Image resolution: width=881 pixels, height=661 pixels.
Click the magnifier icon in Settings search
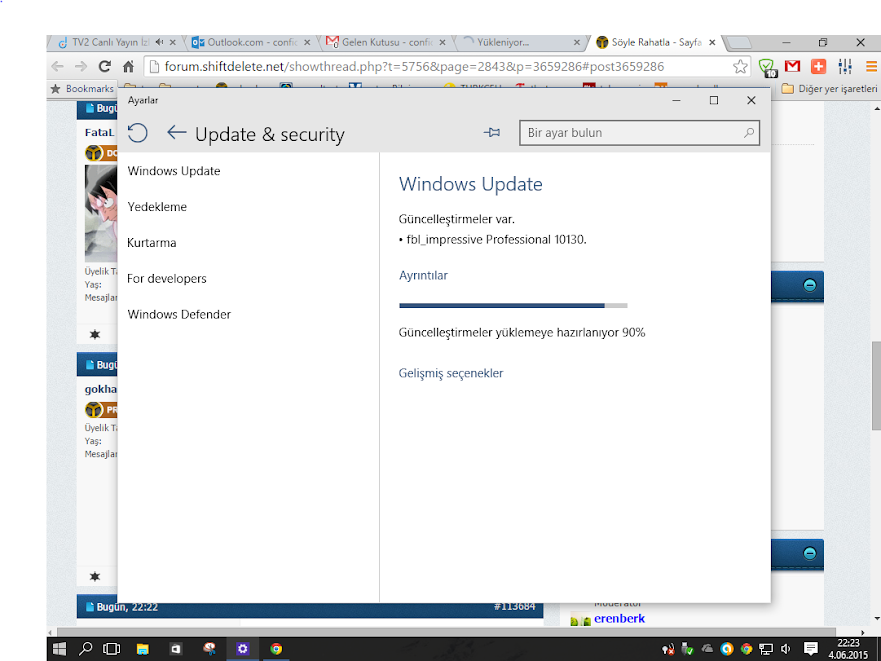coord(748,133)
